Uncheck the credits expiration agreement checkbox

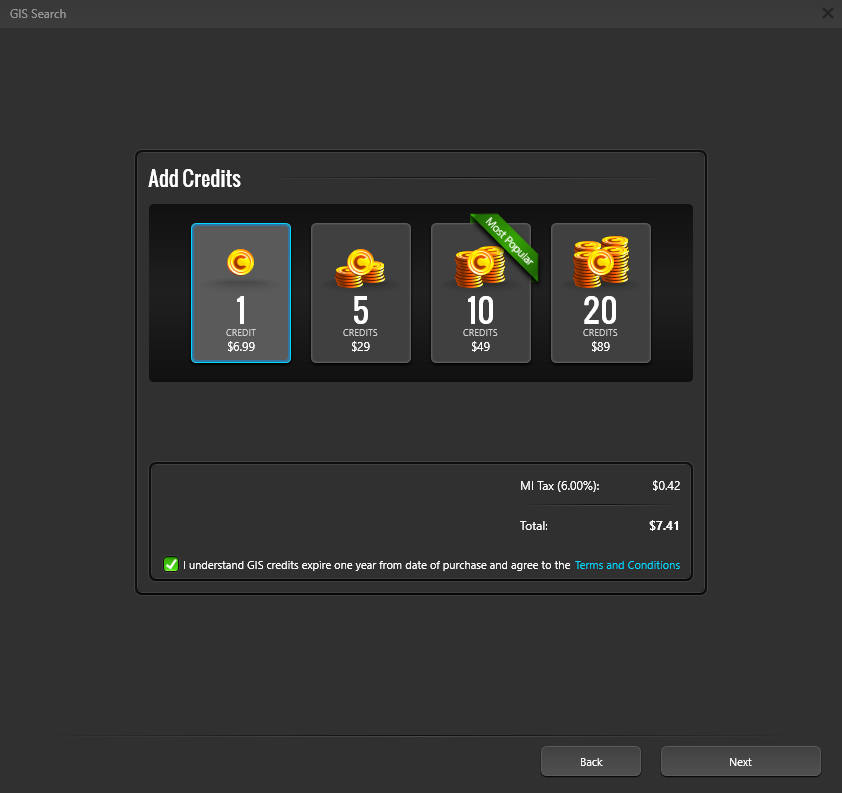tap(171, 565)
